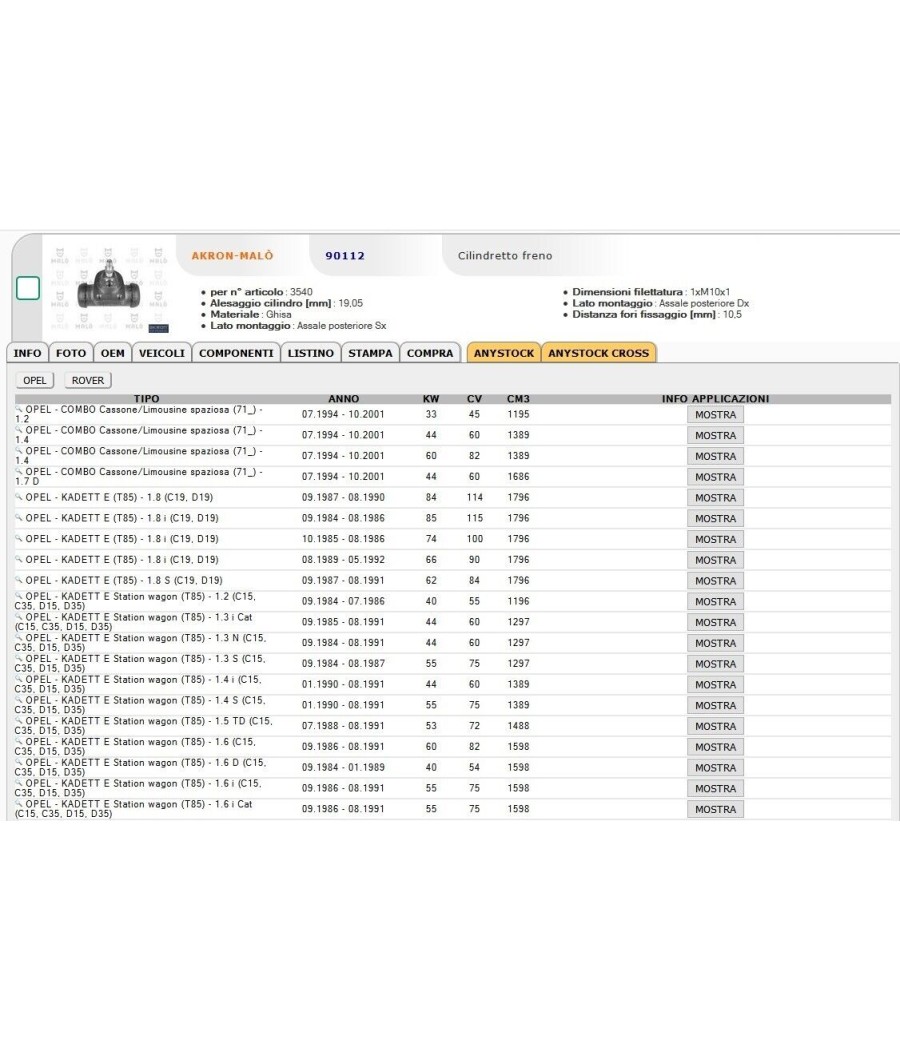Click the 114 CV value
The height and width of the screenshot is (1050, 900).
(x=475, y=498)
